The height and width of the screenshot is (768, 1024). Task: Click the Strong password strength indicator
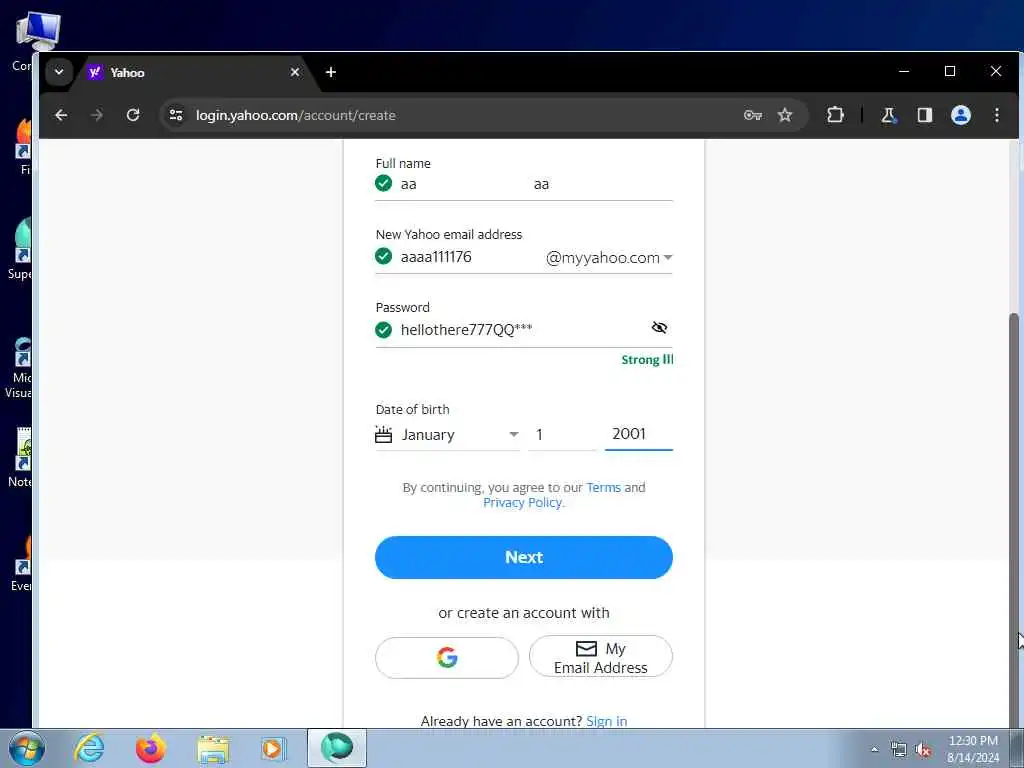(x=647, y=359)
